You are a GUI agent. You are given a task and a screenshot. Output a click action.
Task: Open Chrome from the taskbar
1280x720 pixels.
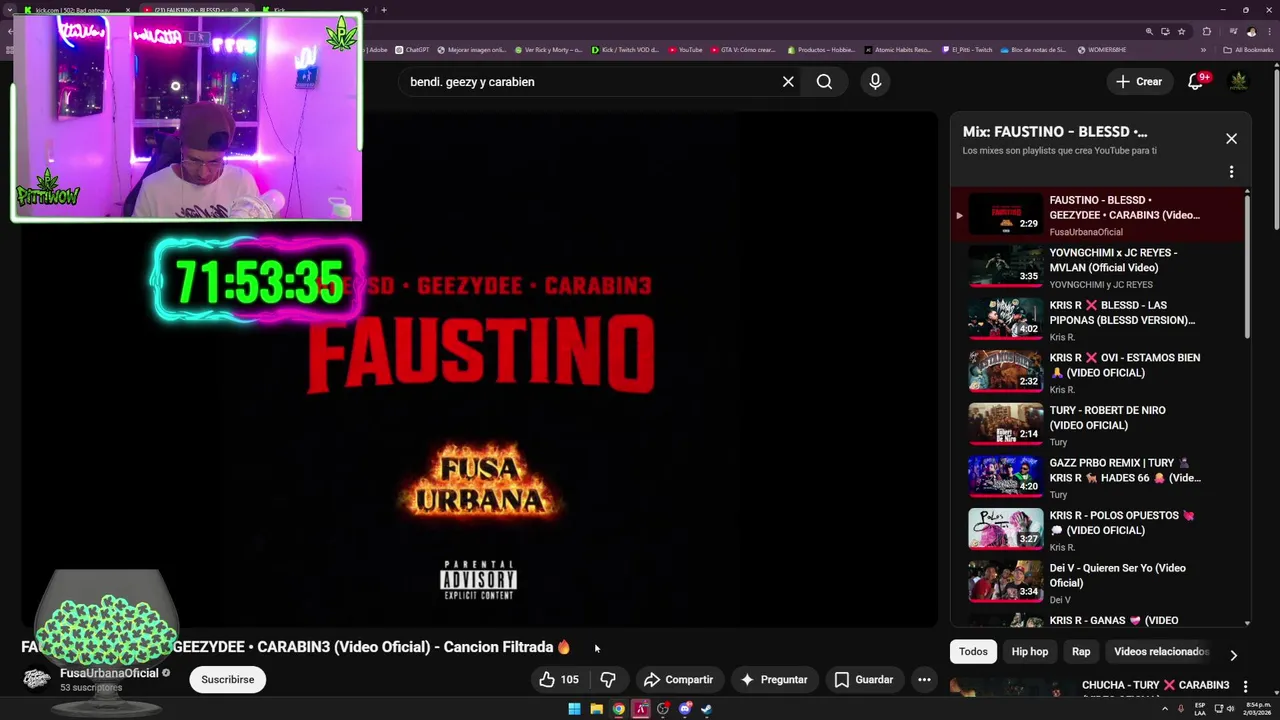tap(618, 709)
